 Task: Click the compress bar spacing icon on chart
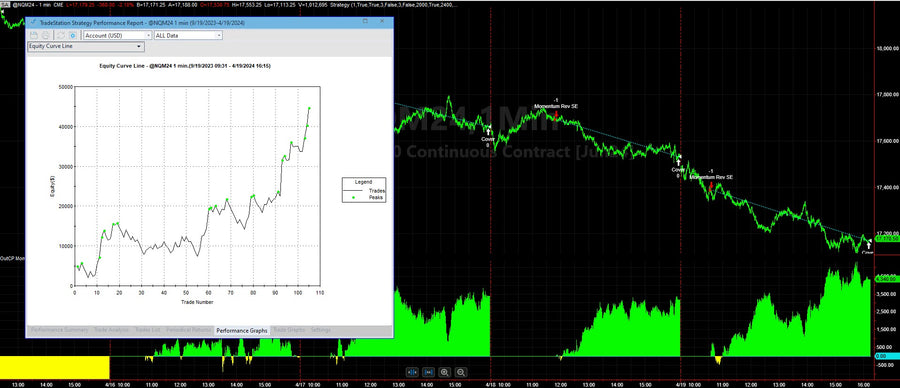pyautogui.click(x=412, y=372)
